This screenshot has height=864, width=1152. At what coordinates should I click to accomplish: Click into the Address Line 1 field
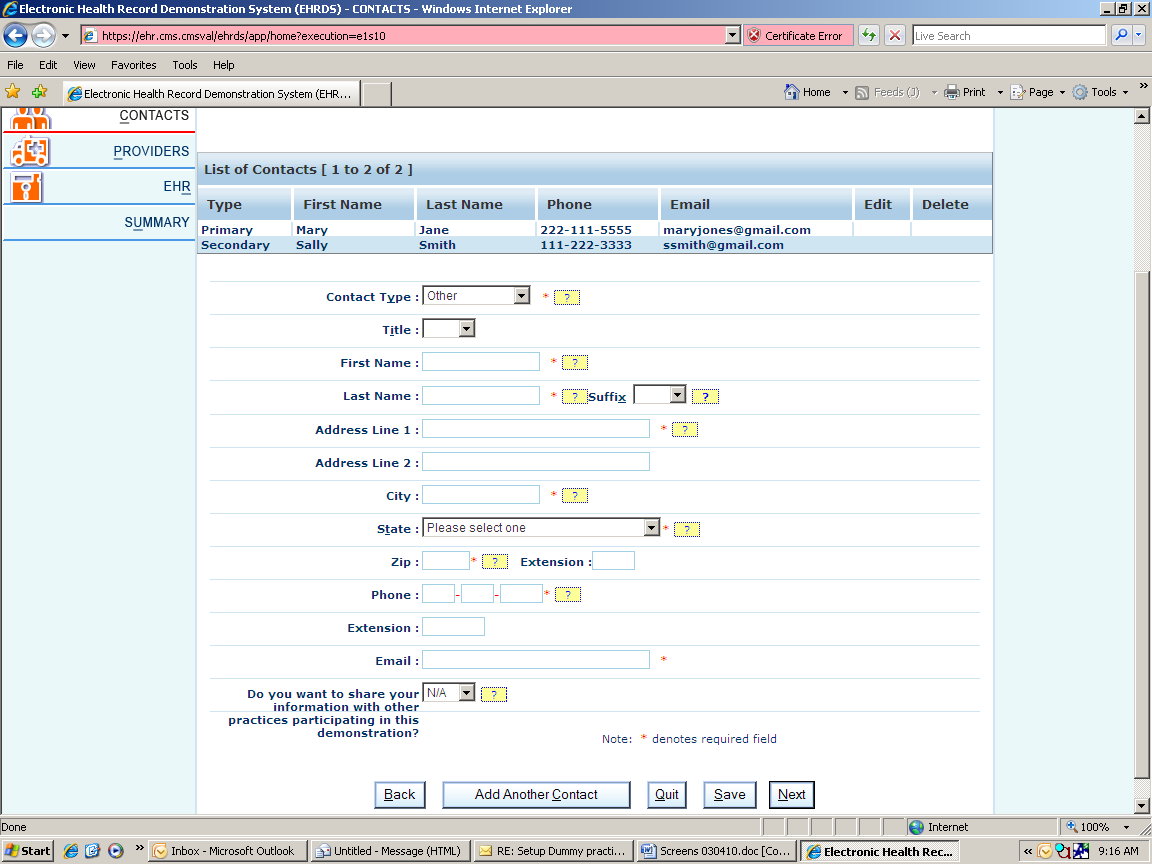pyautogui.click(x=536, y=428)
